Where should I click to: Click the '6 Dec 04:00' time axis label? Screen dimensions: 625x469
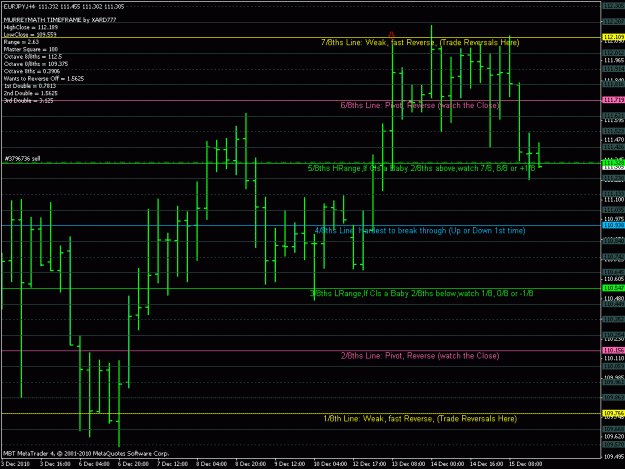click(94, 464)
